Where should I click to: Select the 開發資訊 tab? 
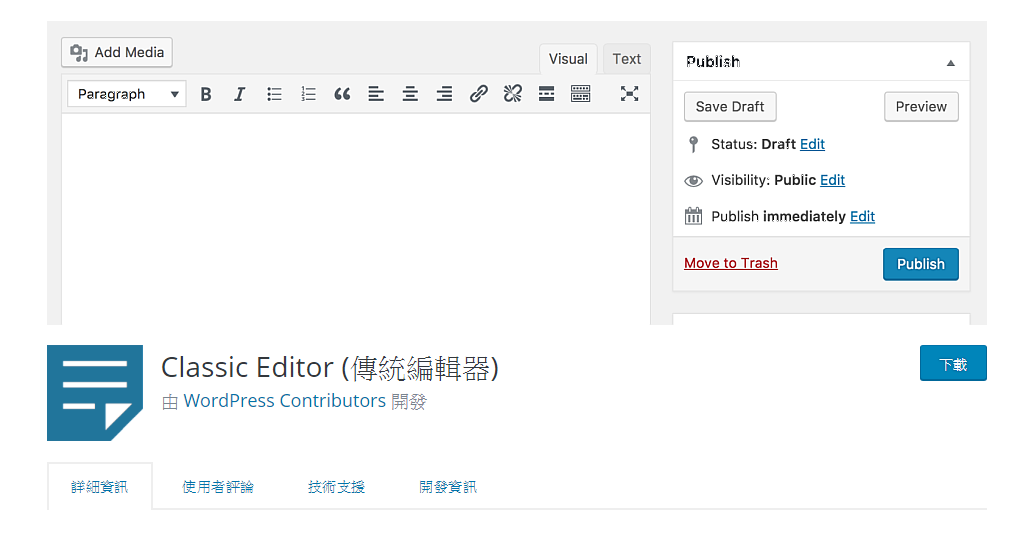tap(448, 487)
